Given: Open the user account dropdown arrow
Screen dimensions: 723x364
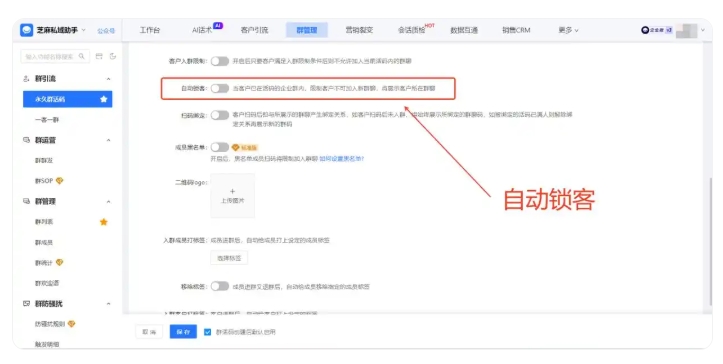Looking at the screenshot, I should pyautogui.click(x=703, y=30).
